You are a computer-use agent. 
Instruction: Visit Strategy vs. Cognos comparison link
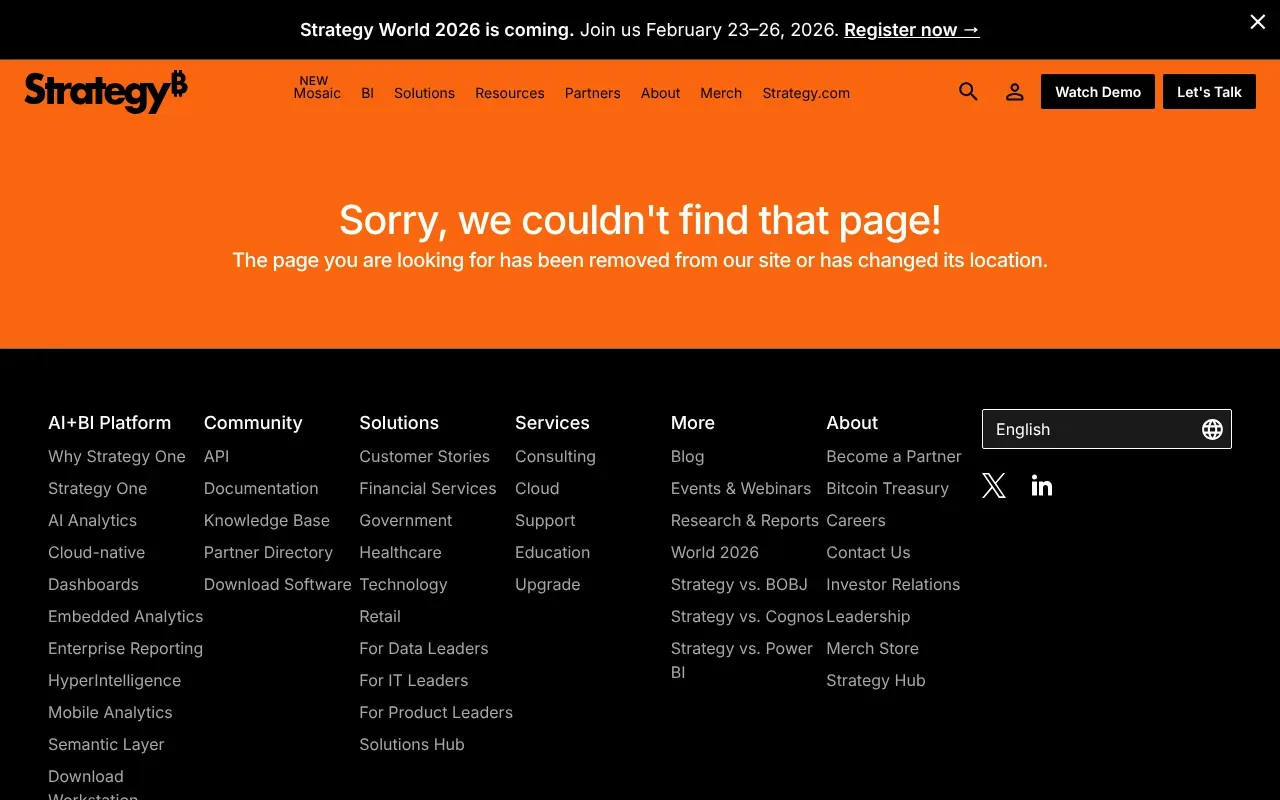[x=746, y=616]
